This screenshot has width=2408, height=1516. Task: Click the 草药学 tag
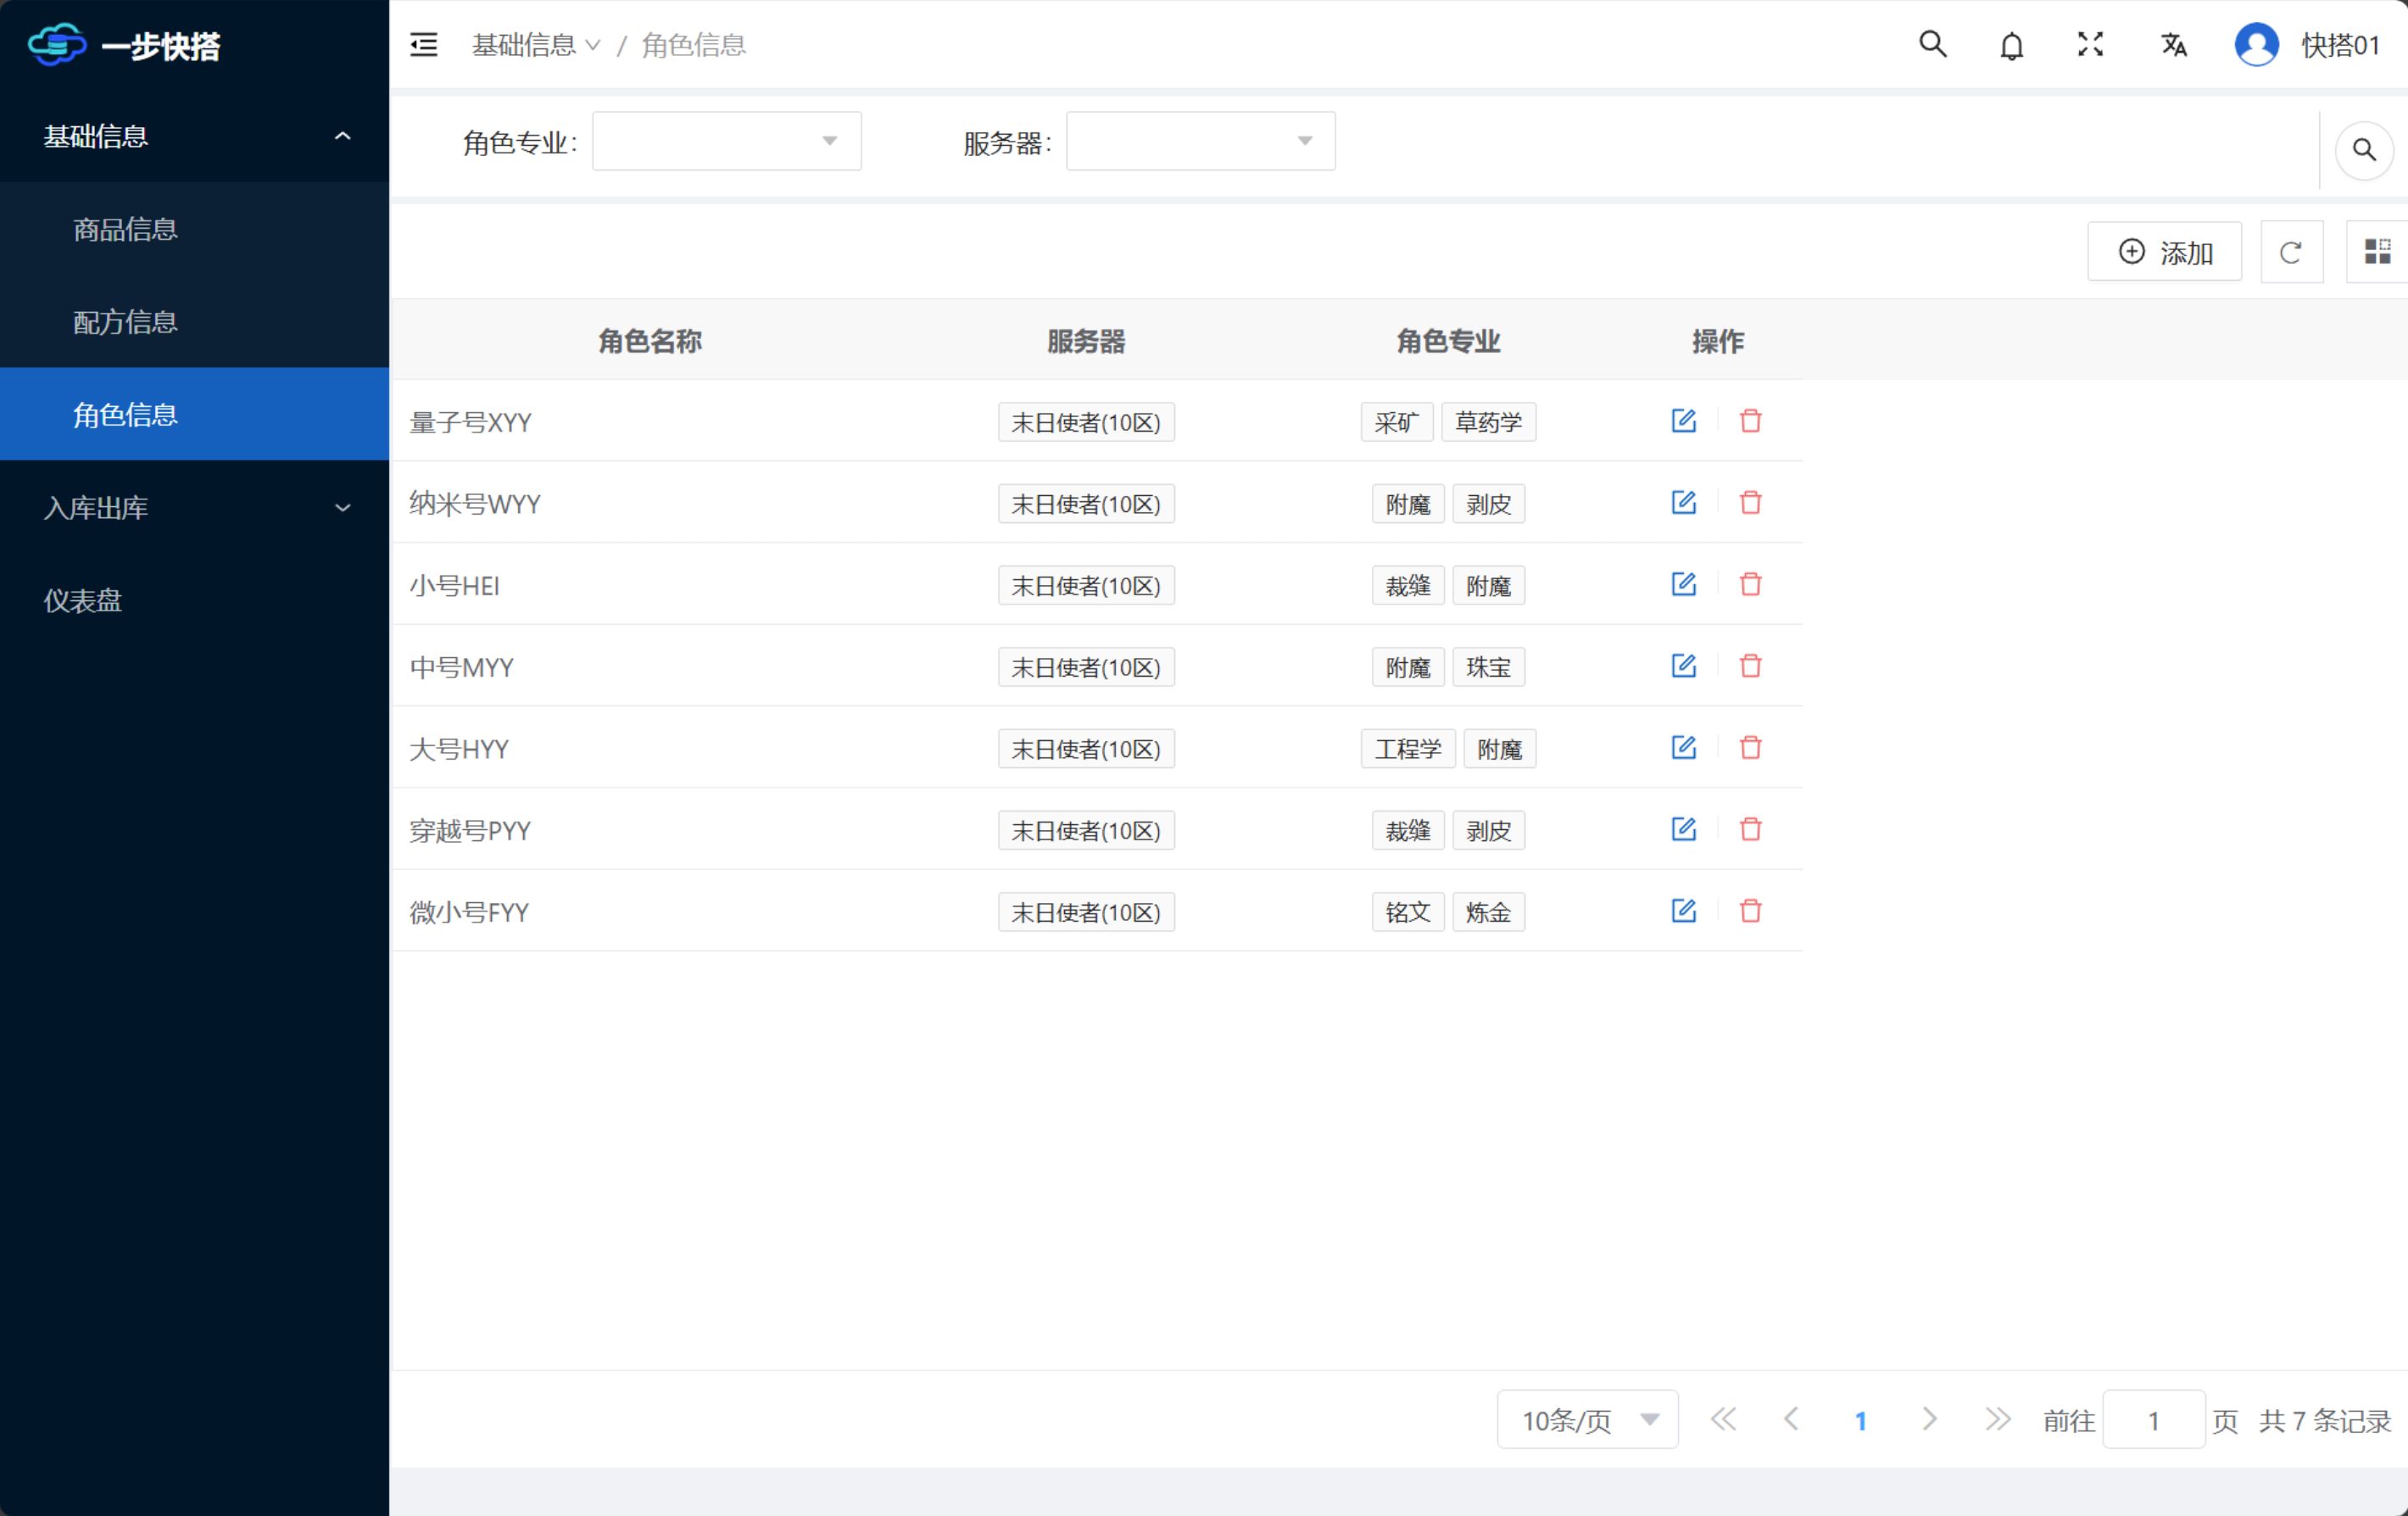tap(1488, 422)
